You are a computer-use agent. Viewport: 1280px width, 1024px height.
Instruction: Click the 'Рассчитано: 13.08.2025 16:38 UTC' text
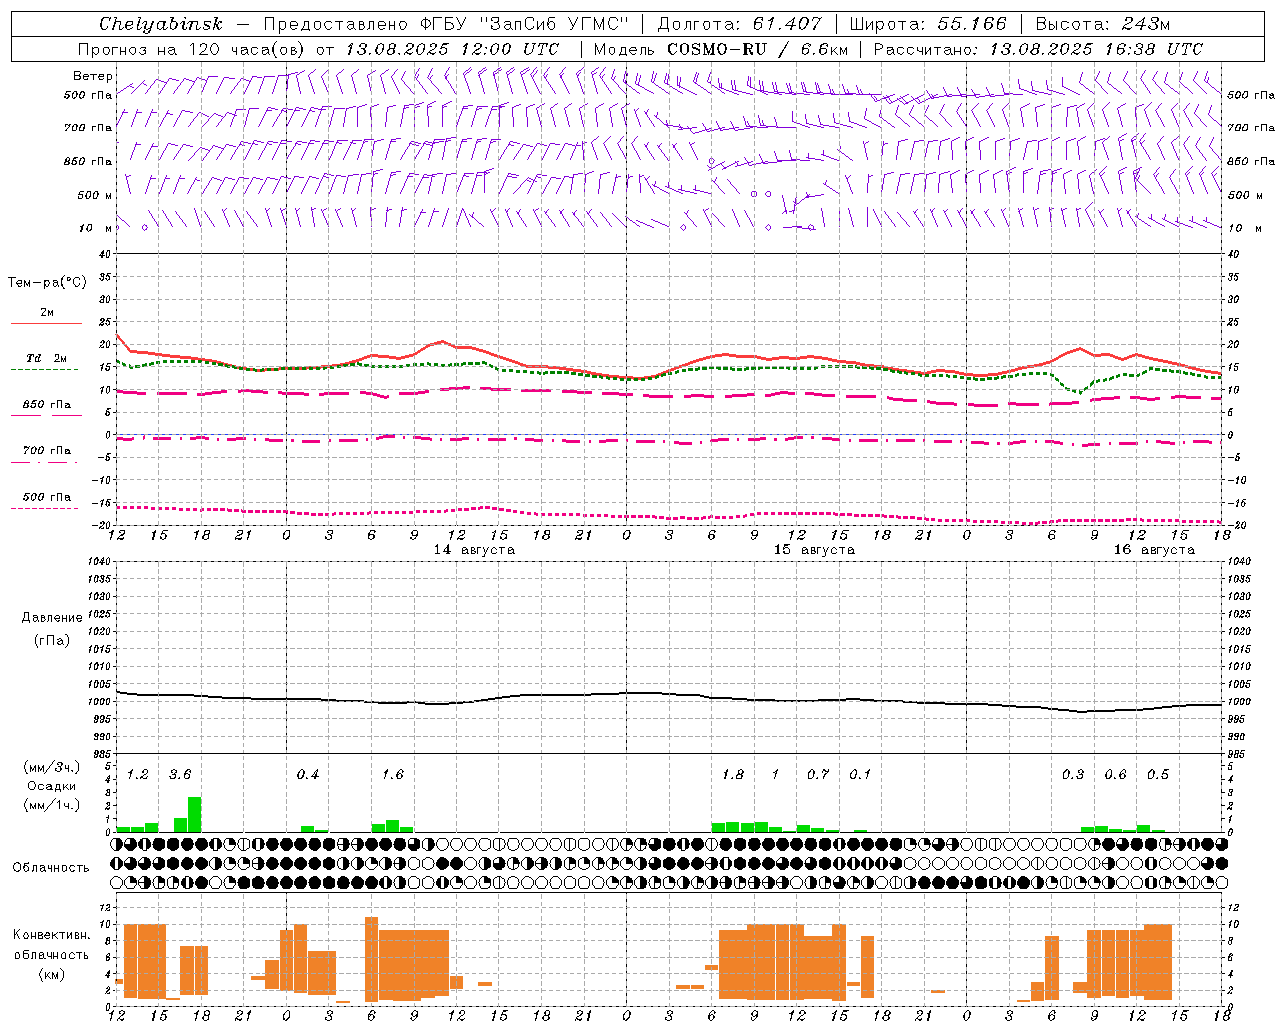1038,49
